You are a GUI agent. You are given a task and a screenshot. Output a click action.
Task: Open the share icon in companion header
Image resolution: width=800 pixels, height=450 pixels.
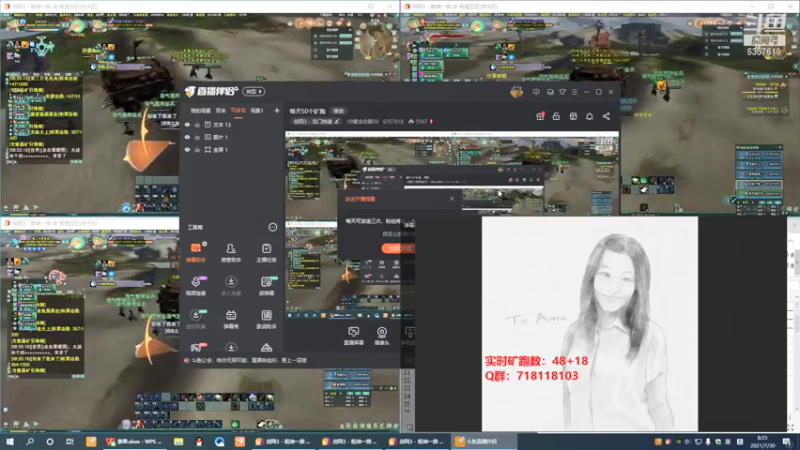(606, 116)
